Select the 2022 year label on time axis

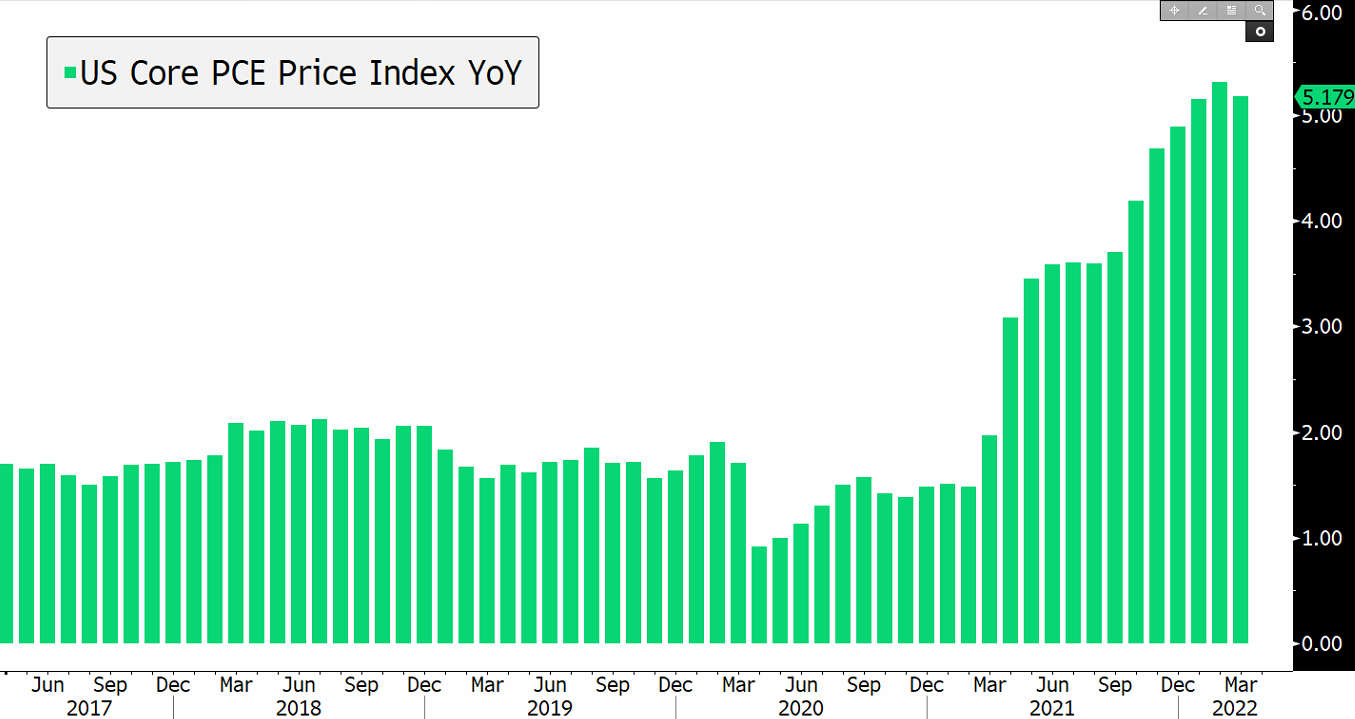coord(1237,708)
